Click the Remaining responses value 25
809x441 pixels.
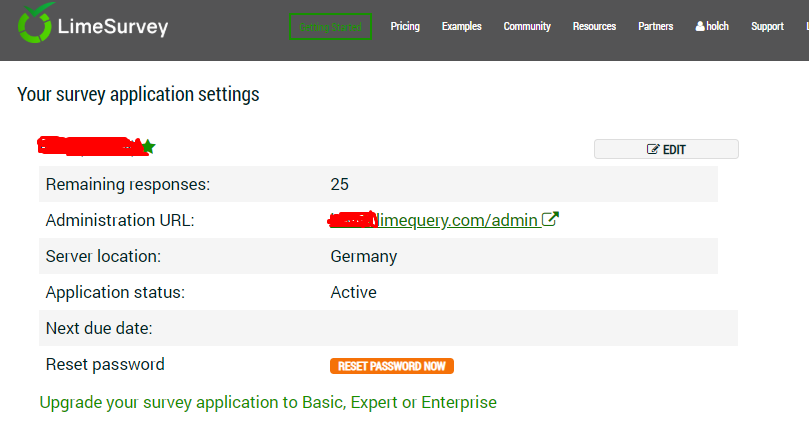point(339,184)
